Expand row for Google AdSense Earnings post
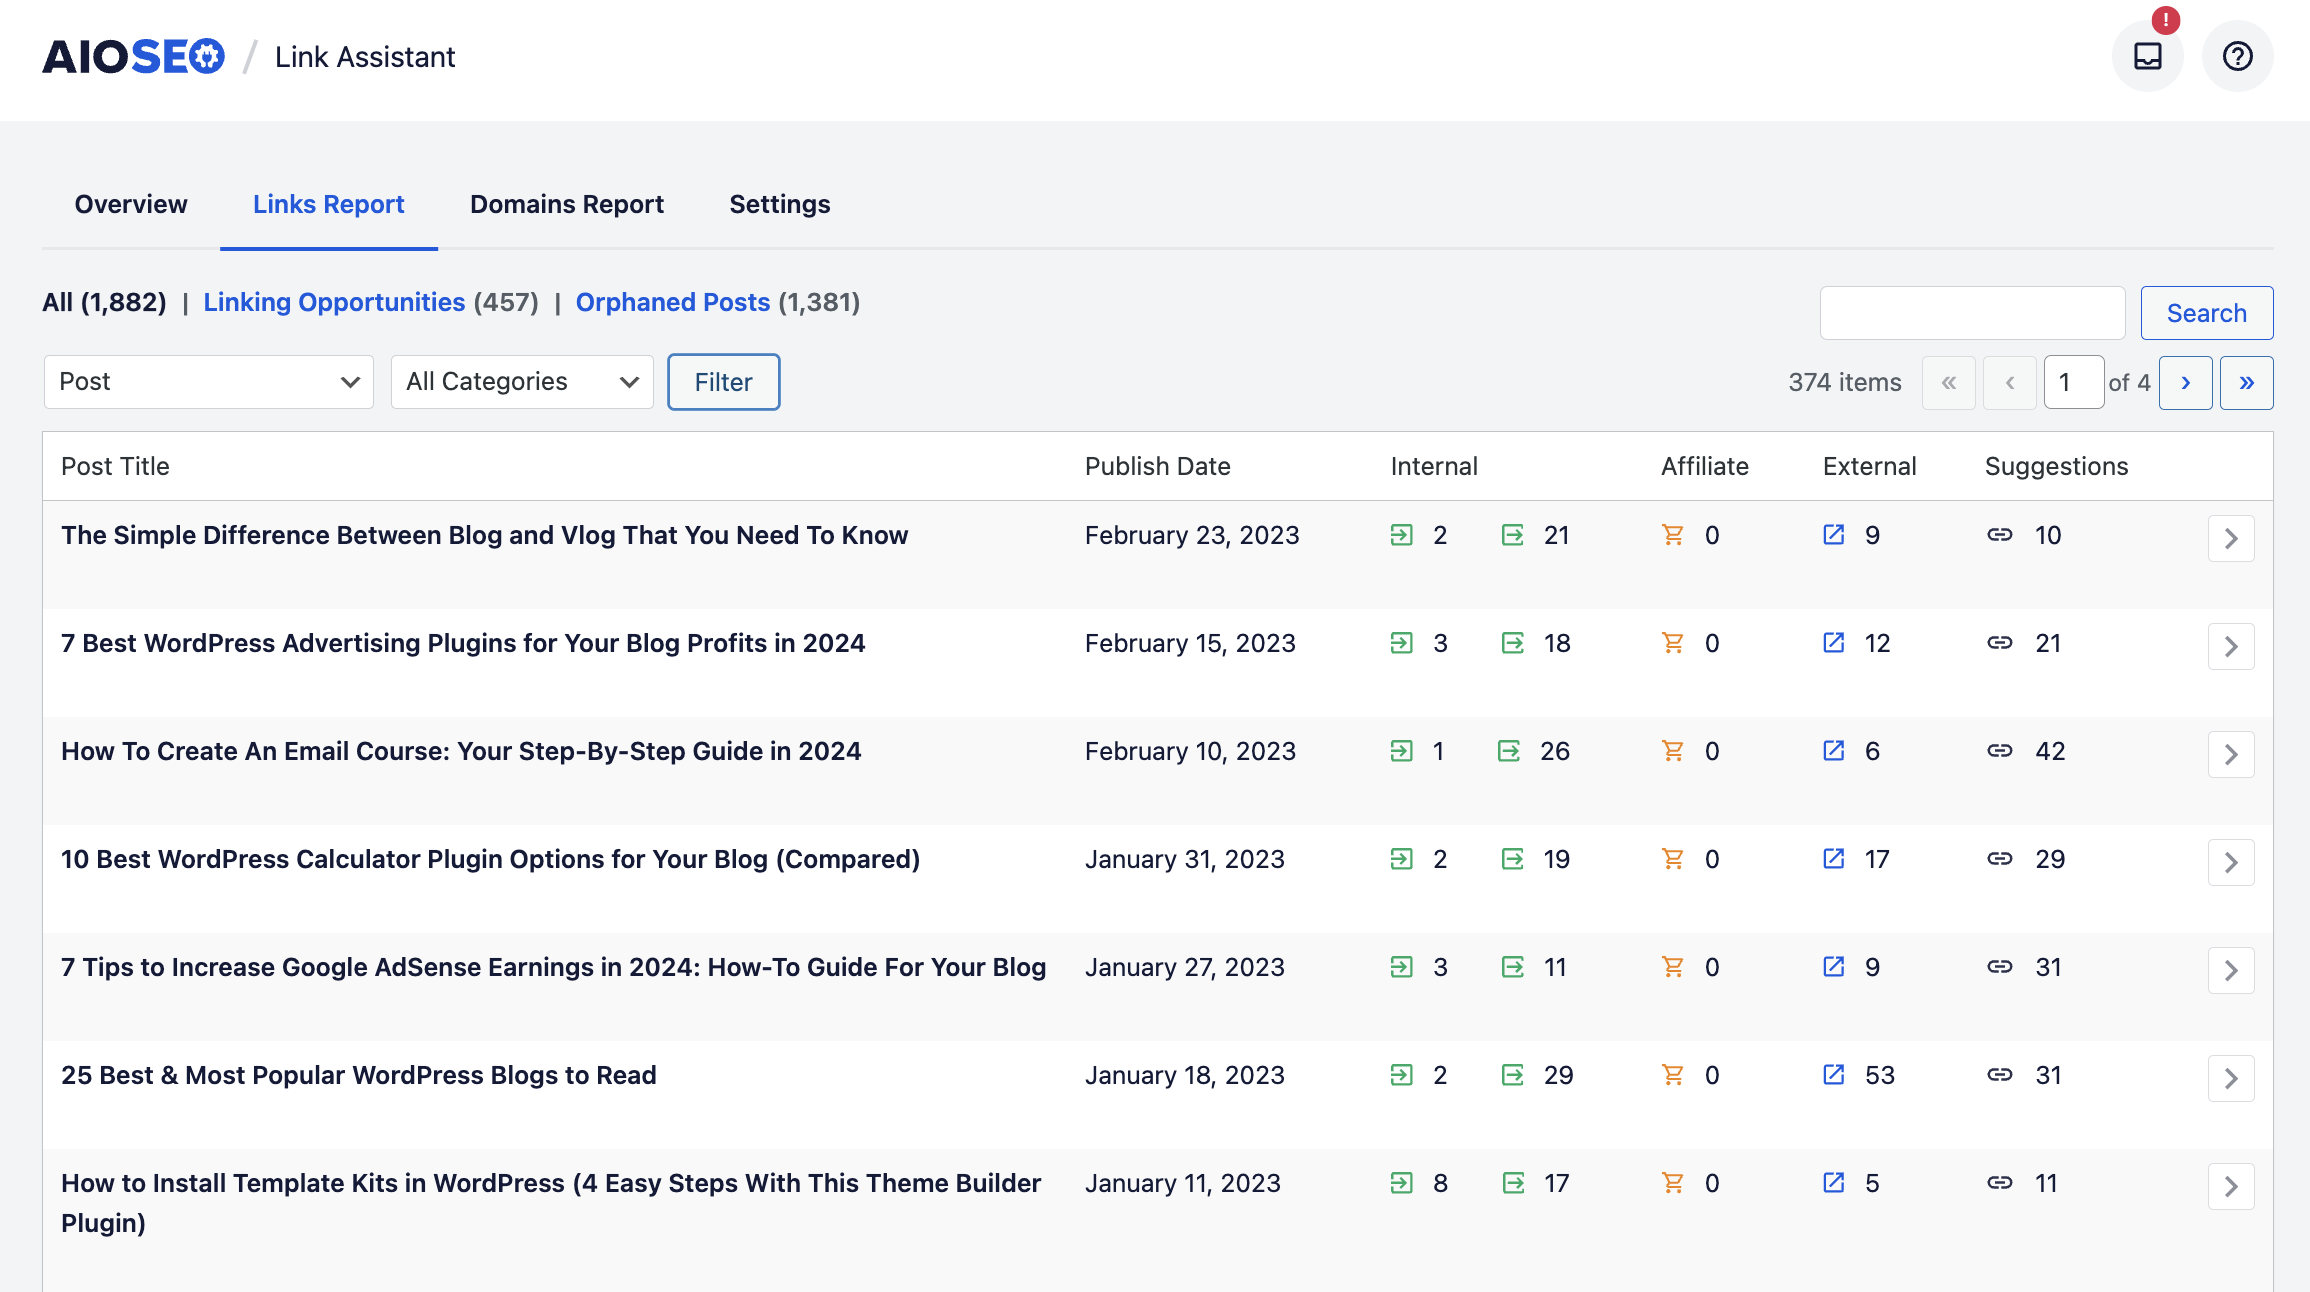 pyautogui.click(x=2230, y=970)
